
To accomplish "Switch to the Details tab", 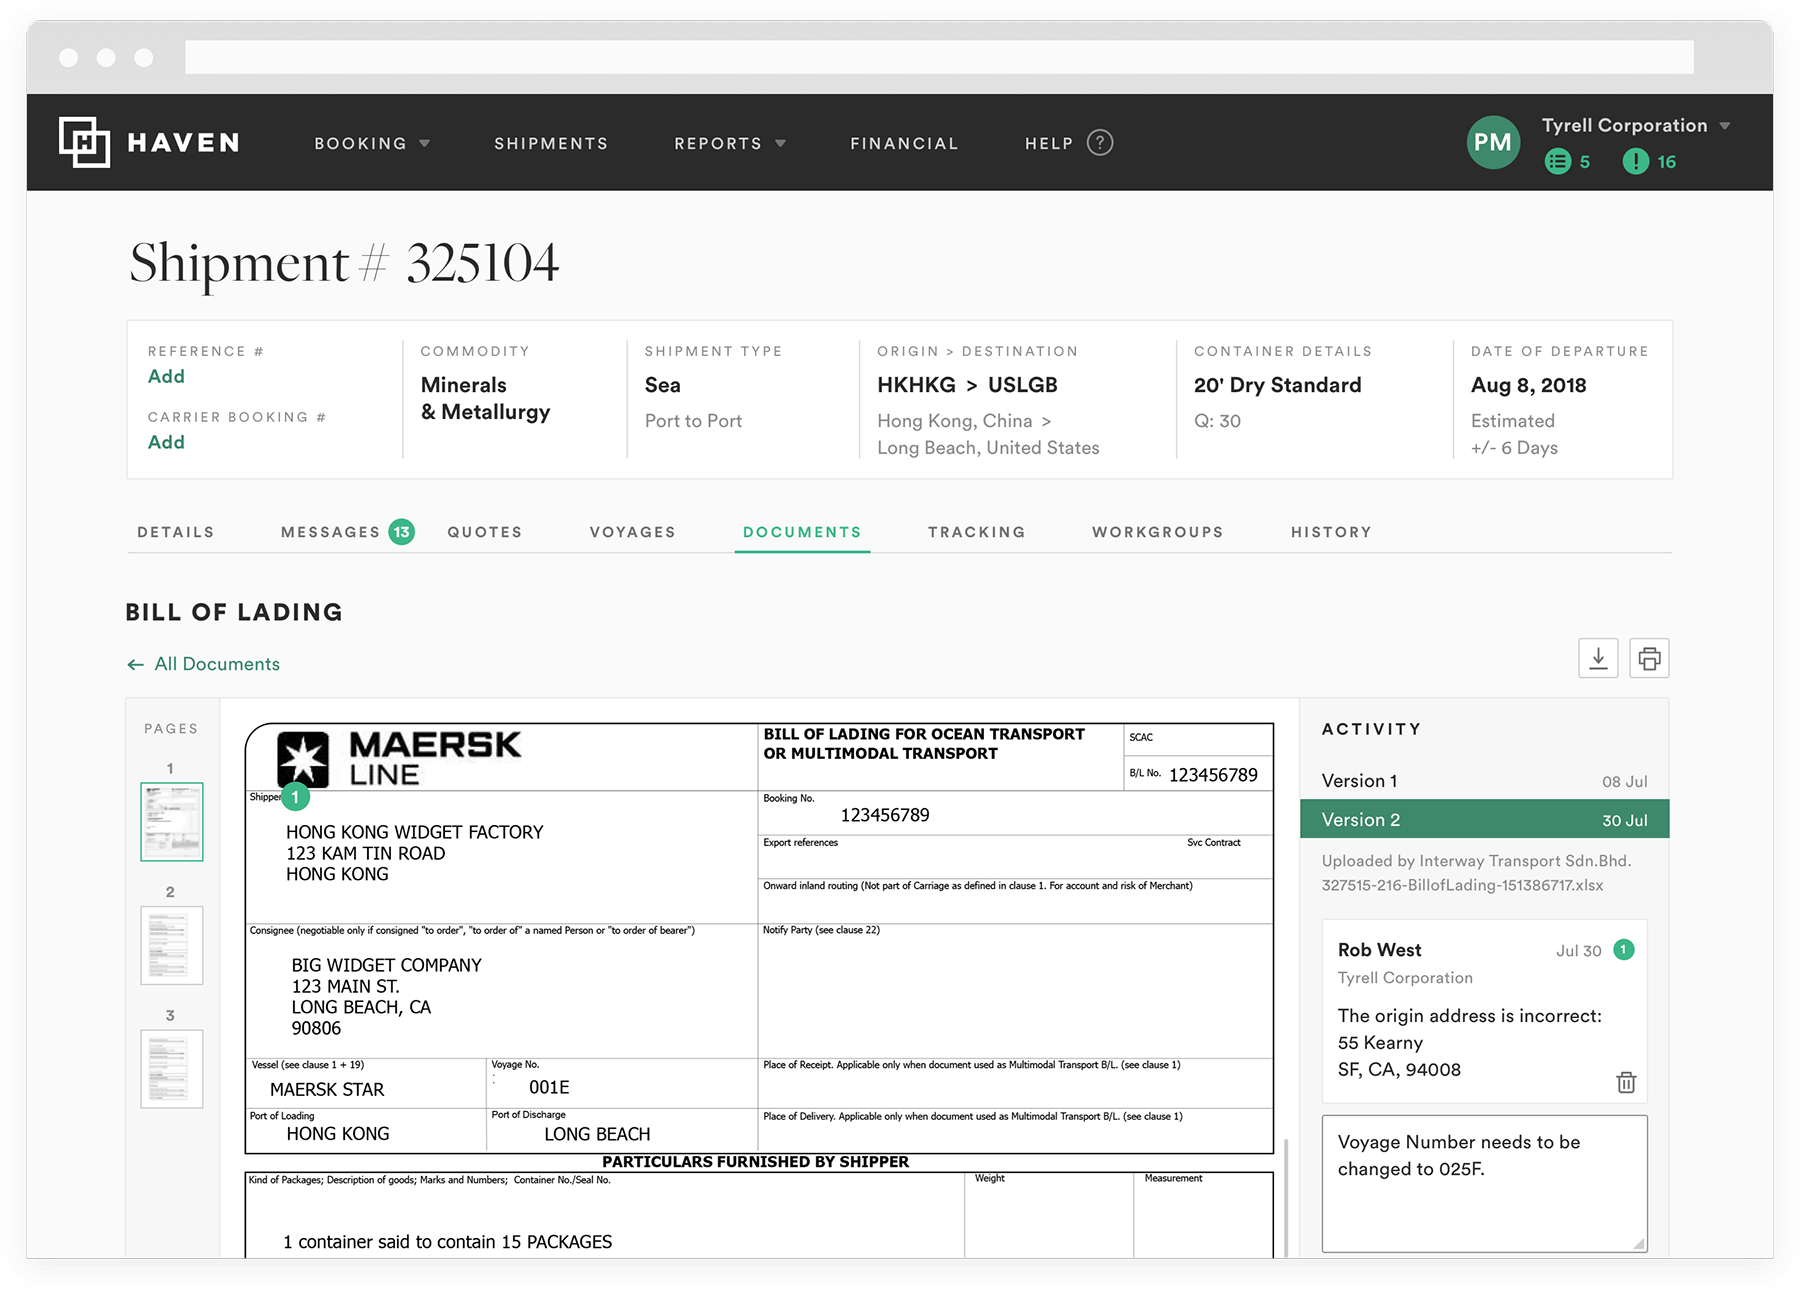I will [176, 532].
